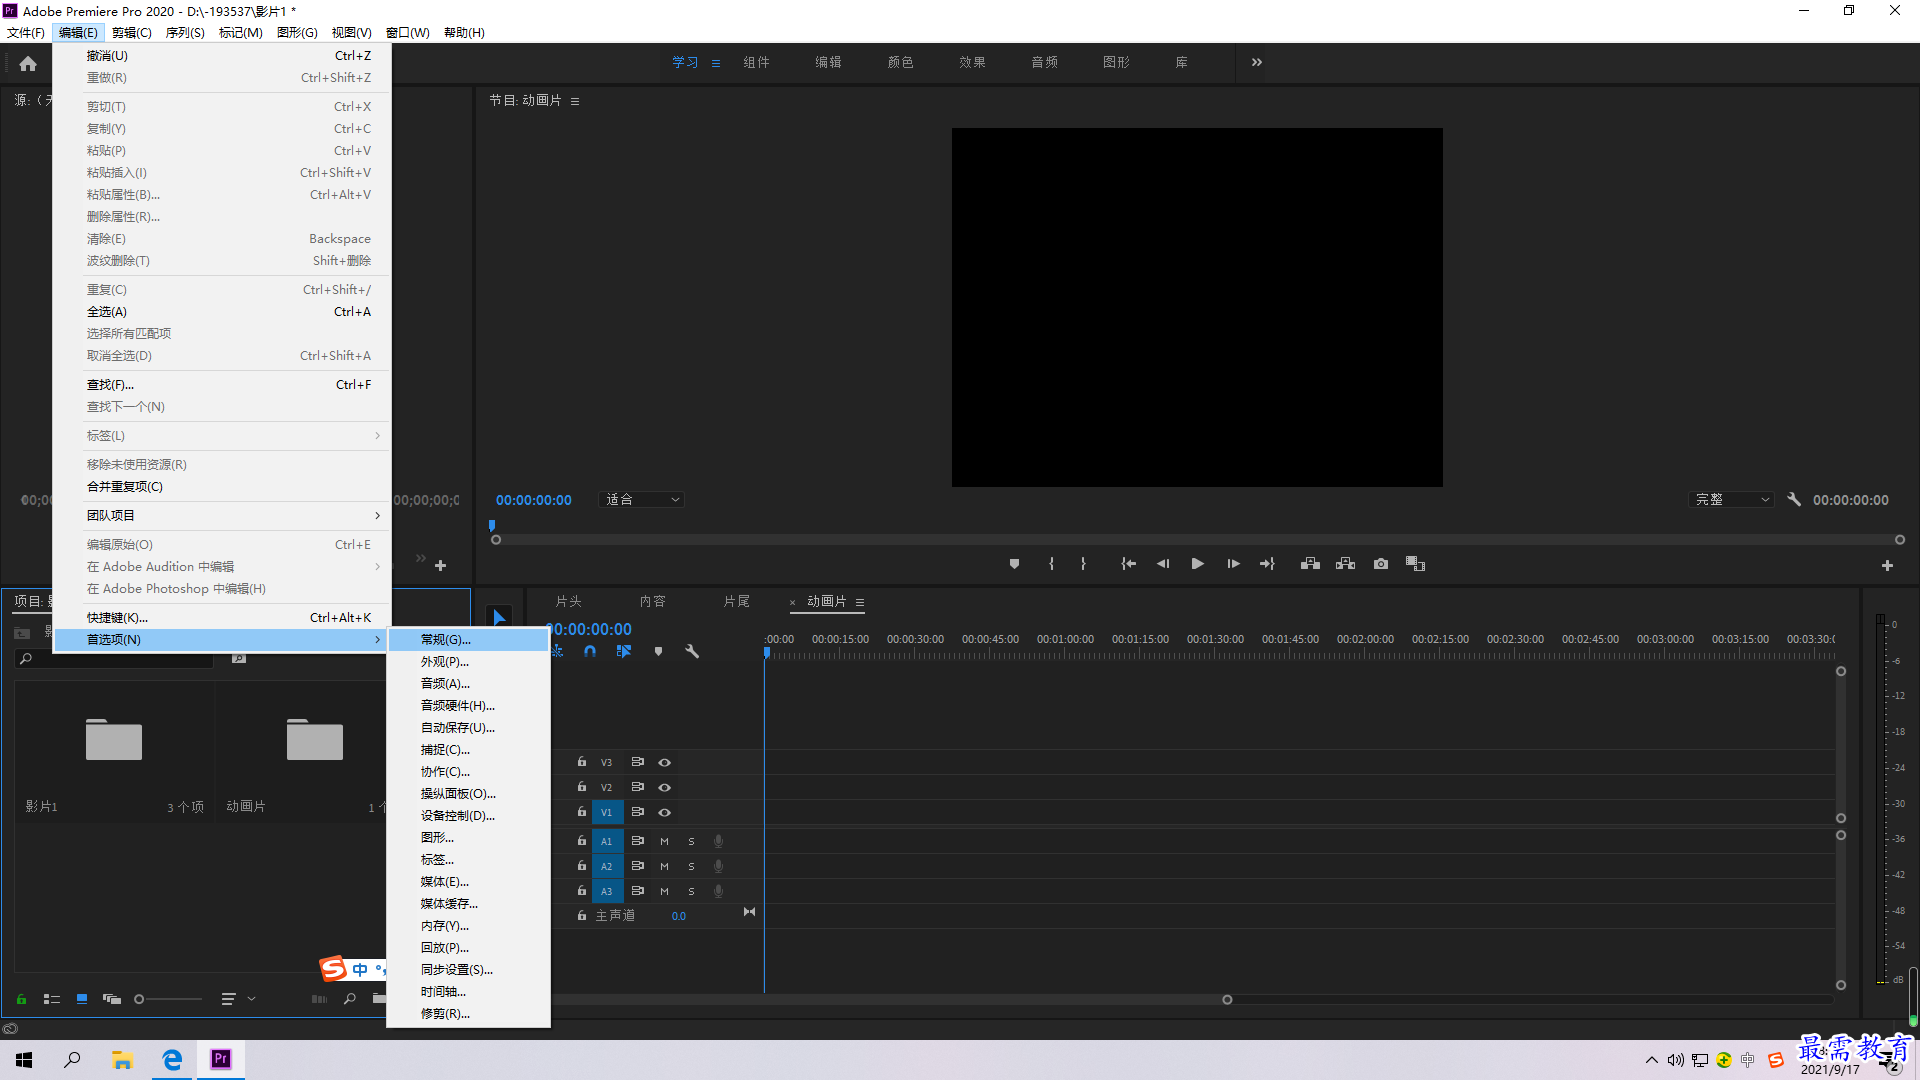
Task: Step forward one frame
Action: pyautogui.click(x=1233, y=564)
